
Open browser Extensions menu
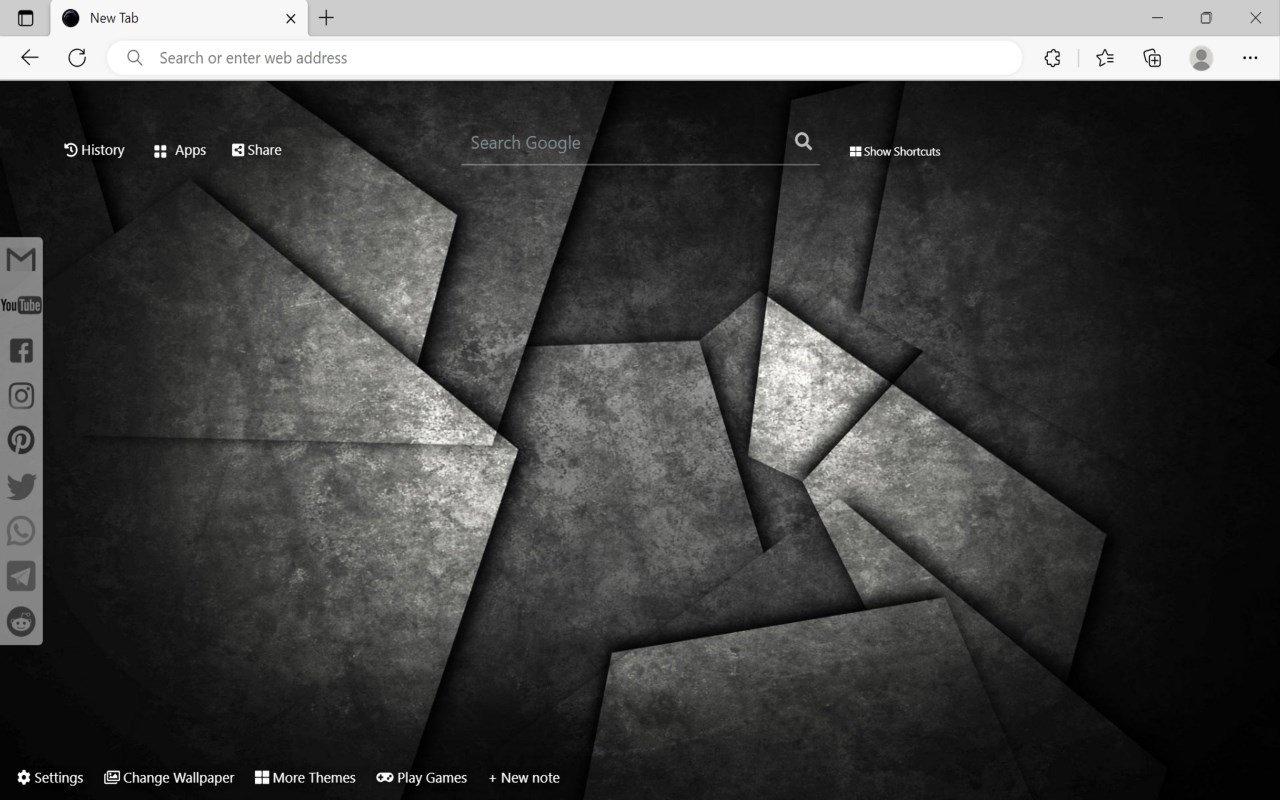coord(1052,58)
